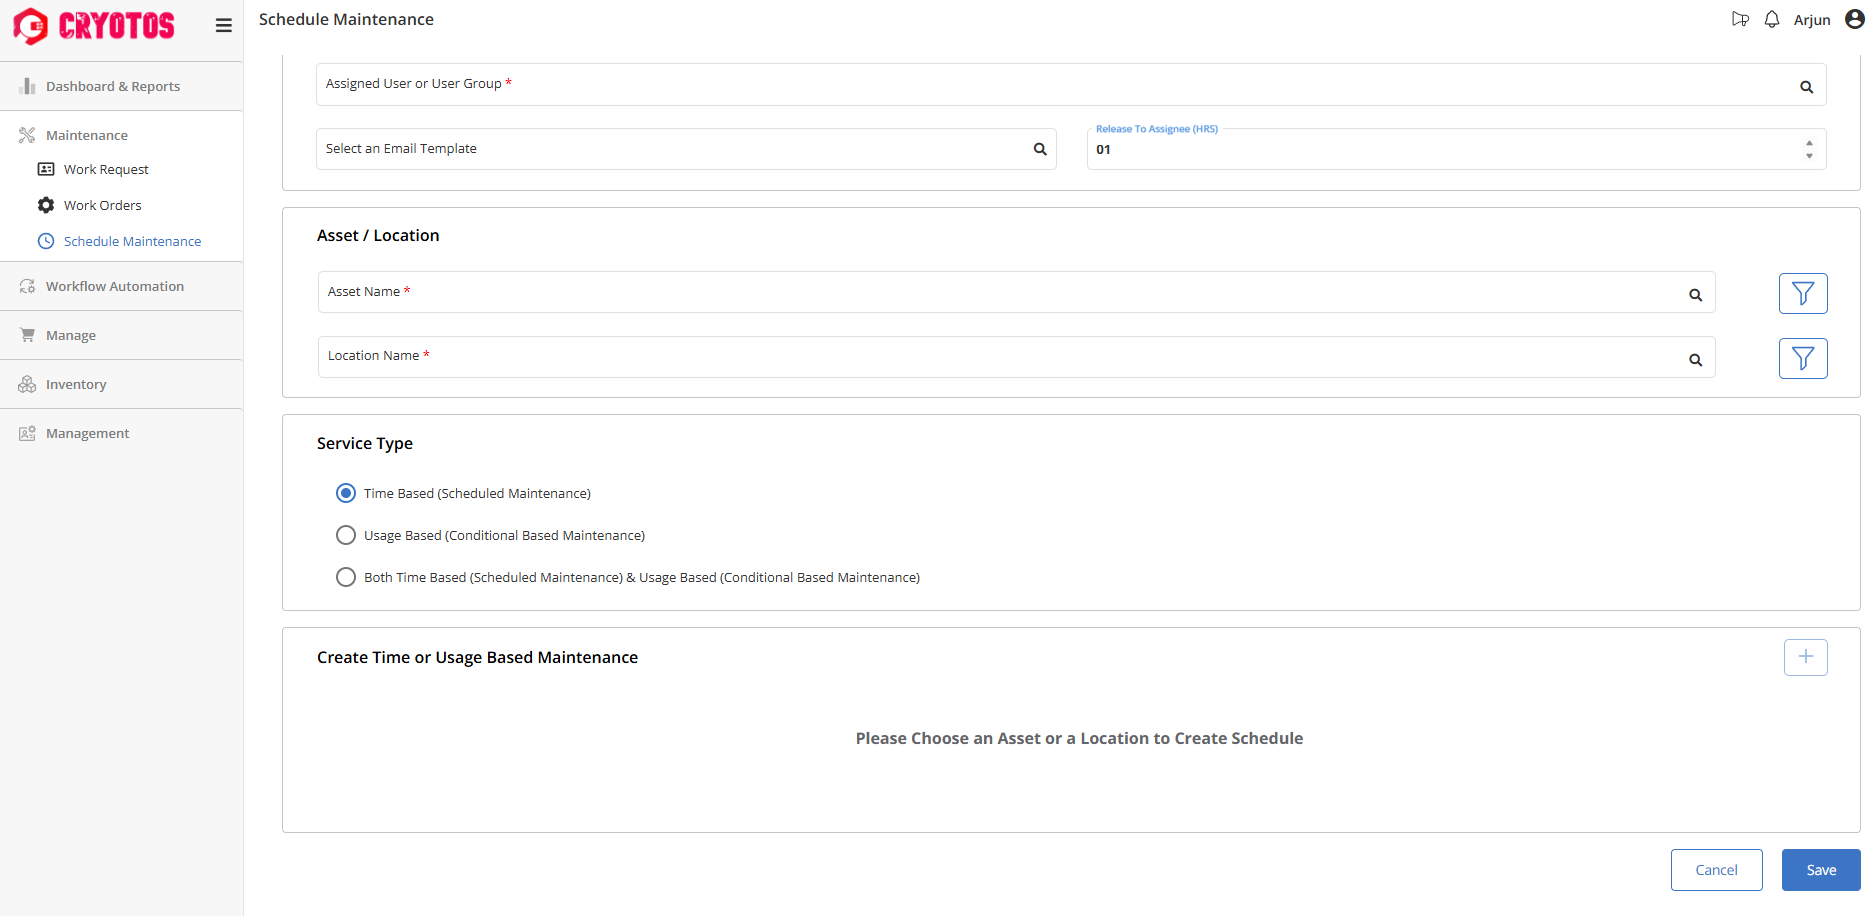Click the flag icon in header

tap(1740, 20)
